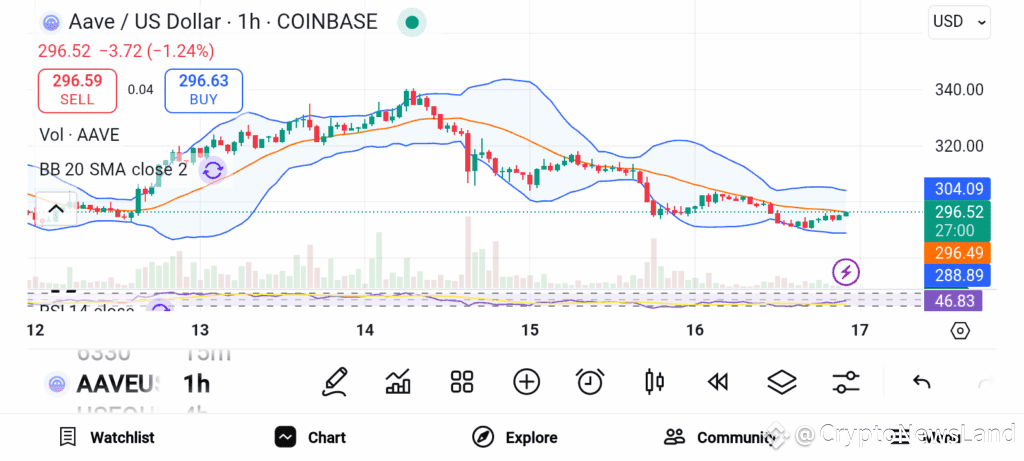Switch to the Explore tab
The width and height of the screenshot is (1024, 461).
point(515,437)
